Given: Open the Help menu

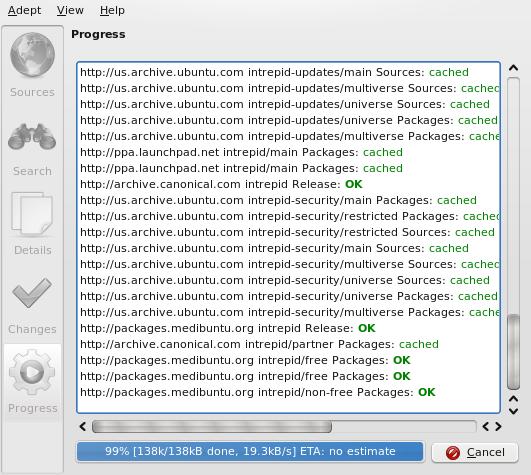Looking at the screenshot, I should 112,10.
